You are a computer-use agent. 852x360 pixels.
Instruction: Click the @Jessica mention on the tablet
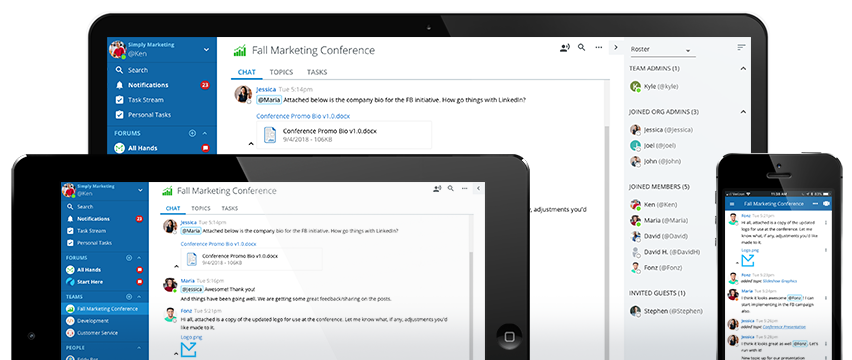coord(192,289)
